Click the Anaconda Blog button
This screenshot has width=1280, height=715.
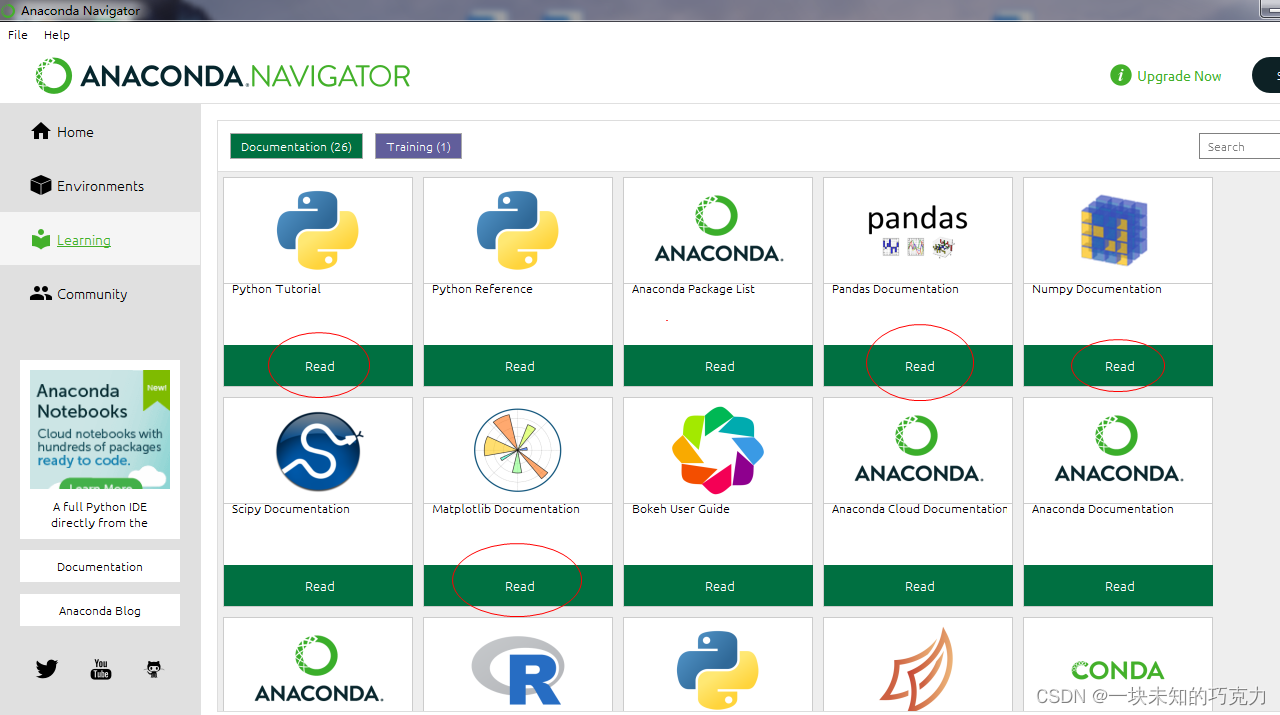point(100,610)
